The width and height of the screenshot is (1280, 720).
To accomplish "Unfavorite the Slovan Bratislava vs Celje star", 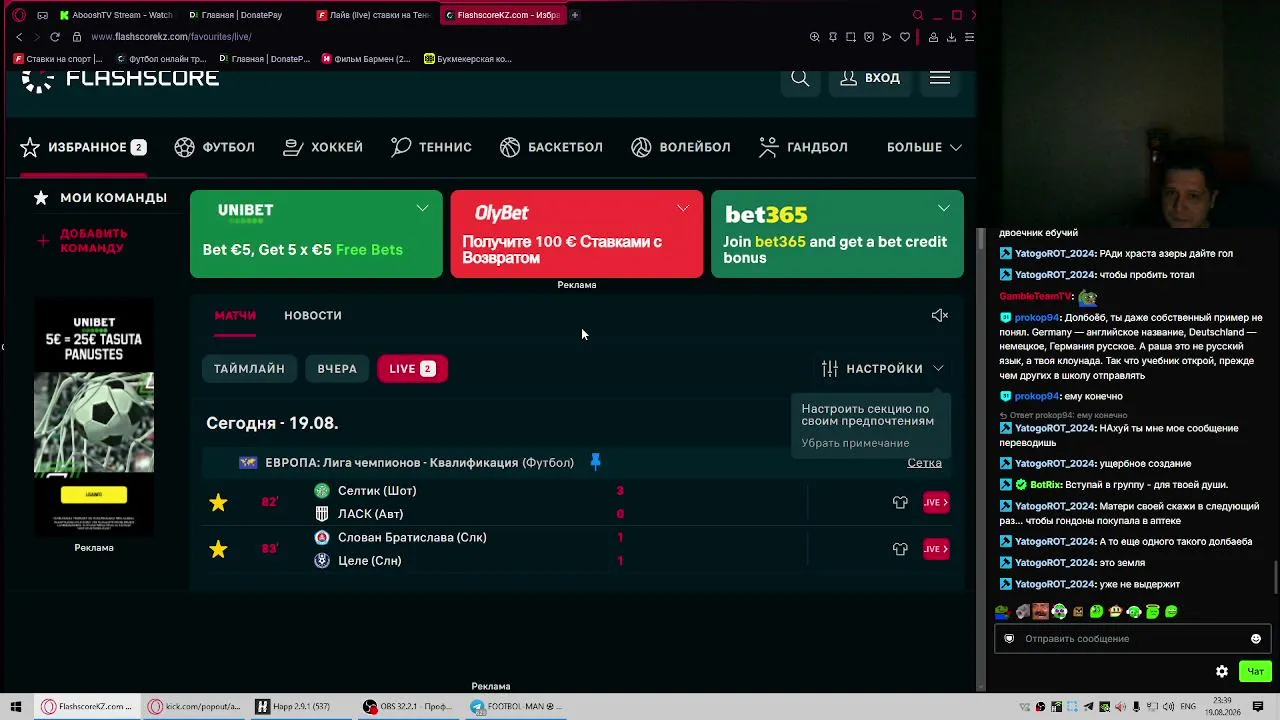I will [x=218, y=549].
